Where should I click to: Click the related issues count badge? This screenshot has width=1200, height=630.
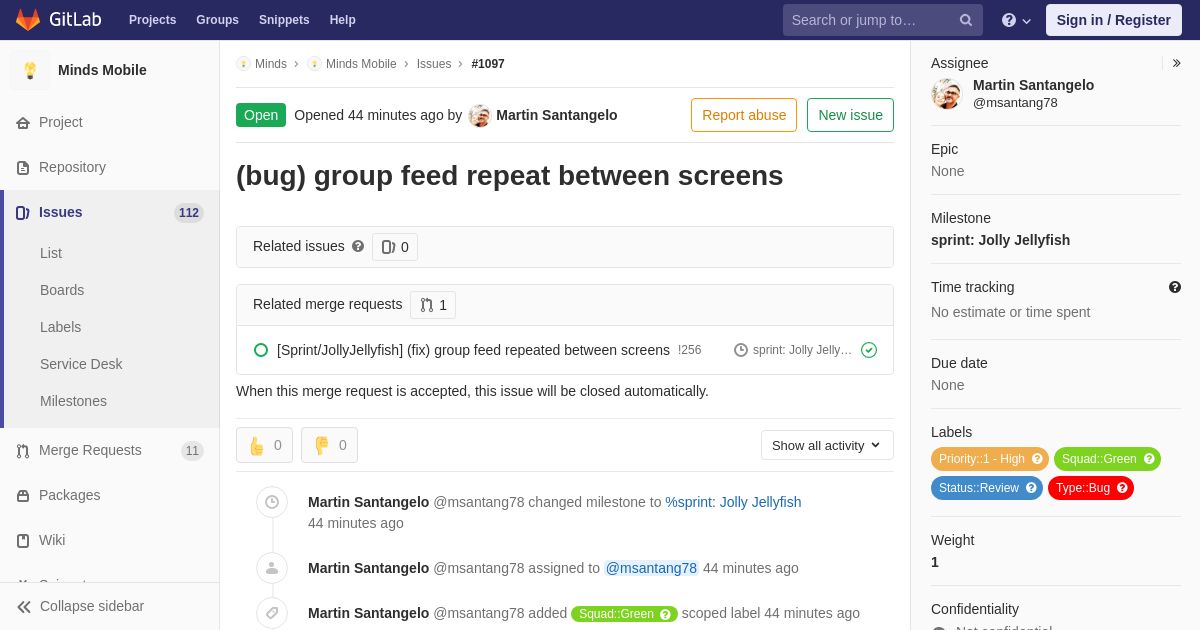coord(395,247)
